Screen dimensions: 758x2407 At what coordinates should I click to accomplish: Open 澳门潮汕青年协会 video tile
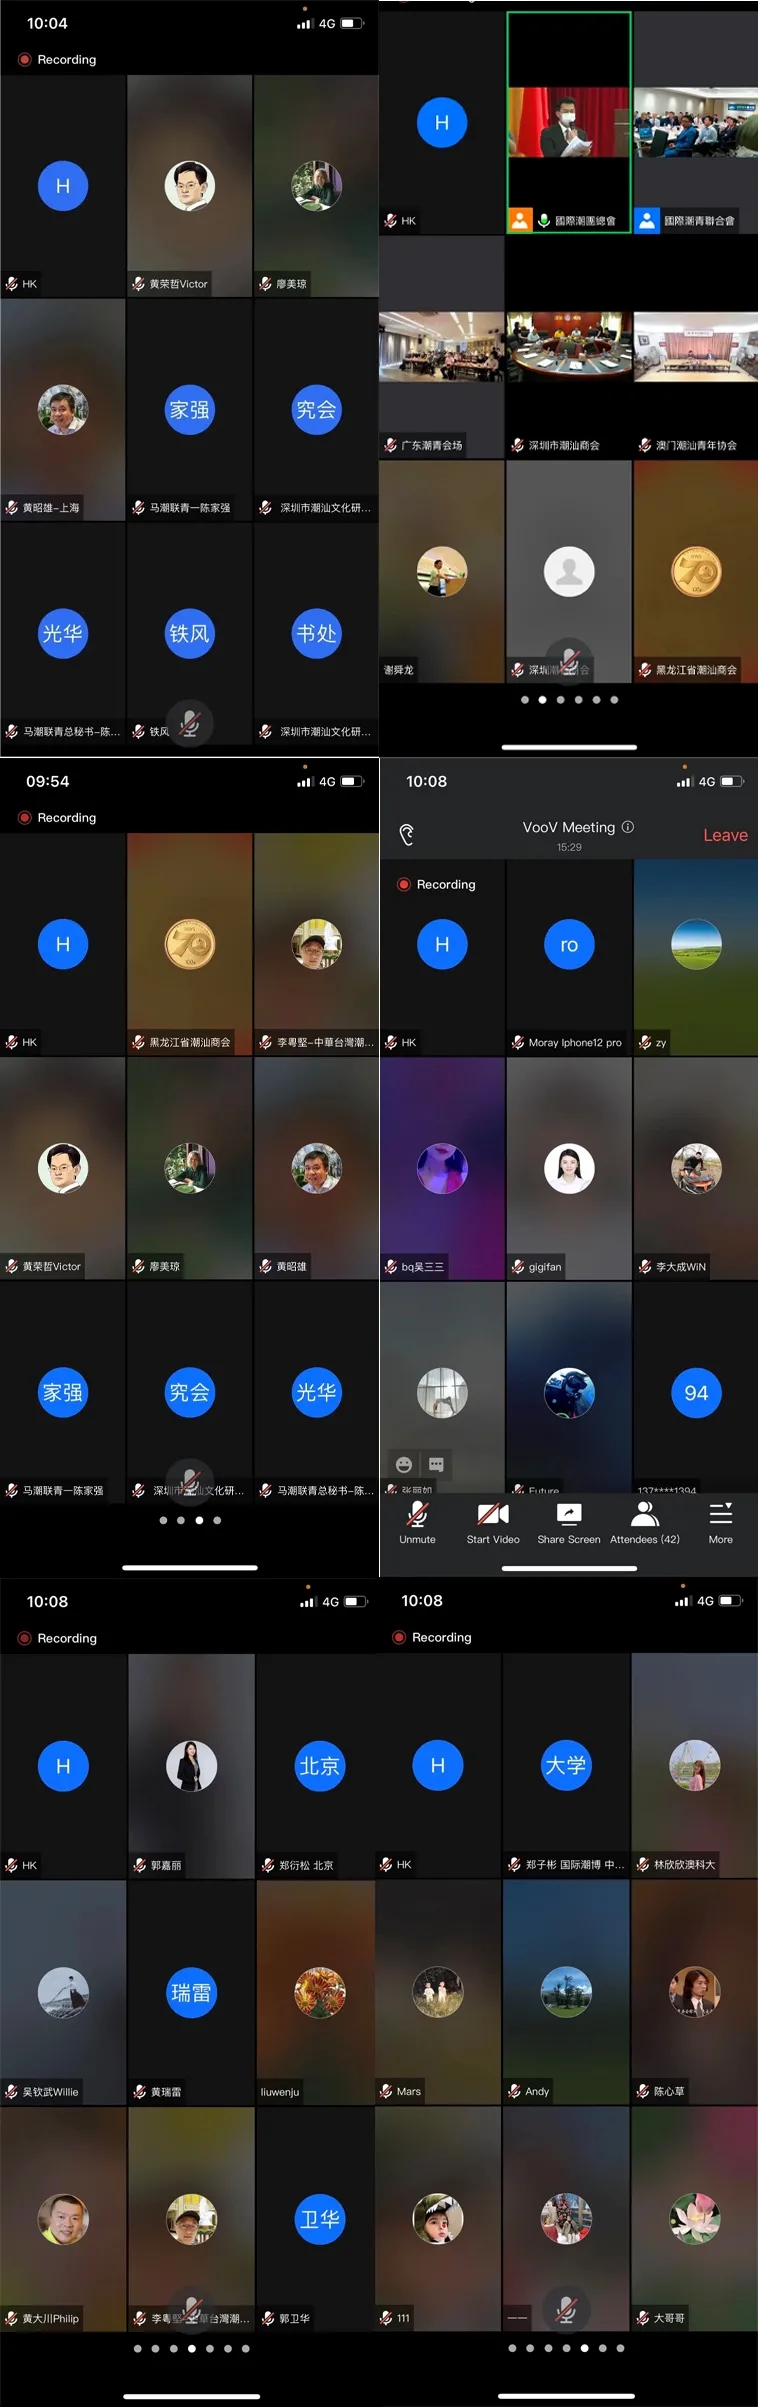coord(695,348)
